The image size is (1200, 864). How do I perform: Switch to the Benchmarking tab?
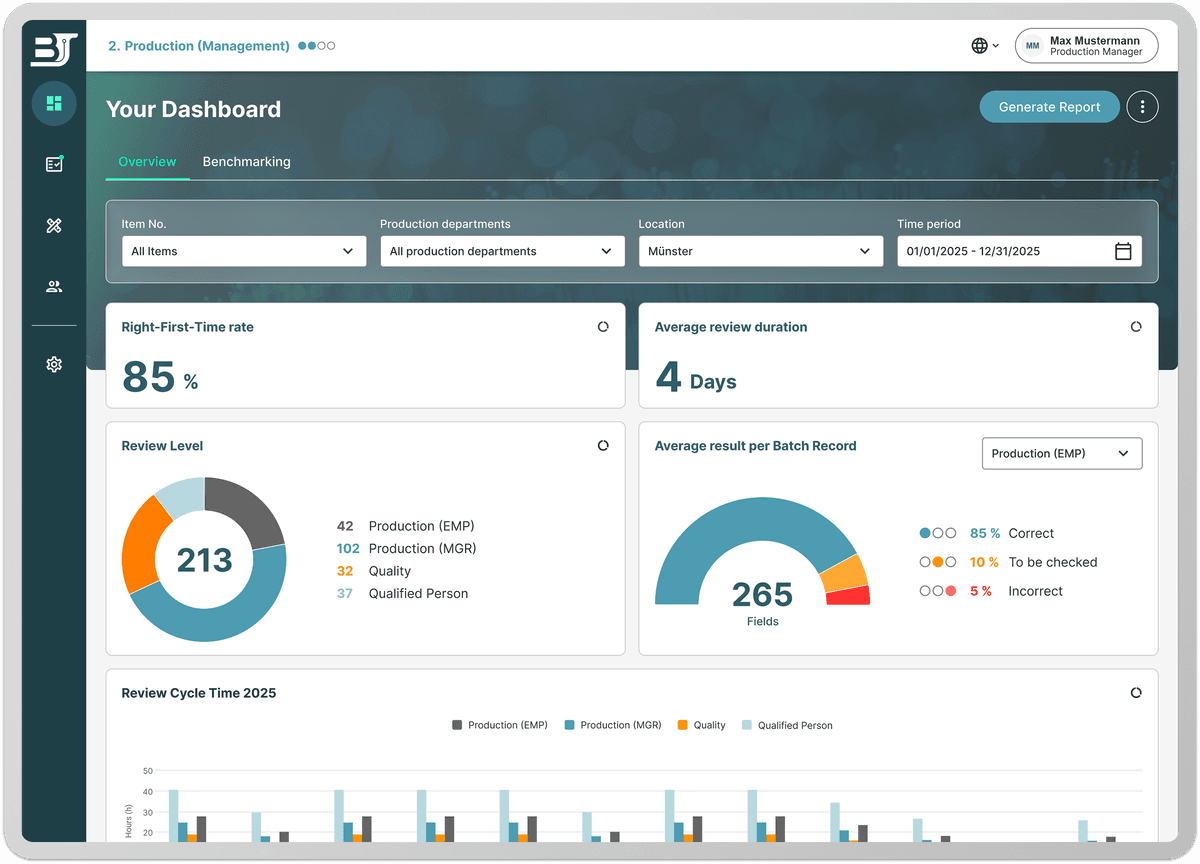[246, 162]
